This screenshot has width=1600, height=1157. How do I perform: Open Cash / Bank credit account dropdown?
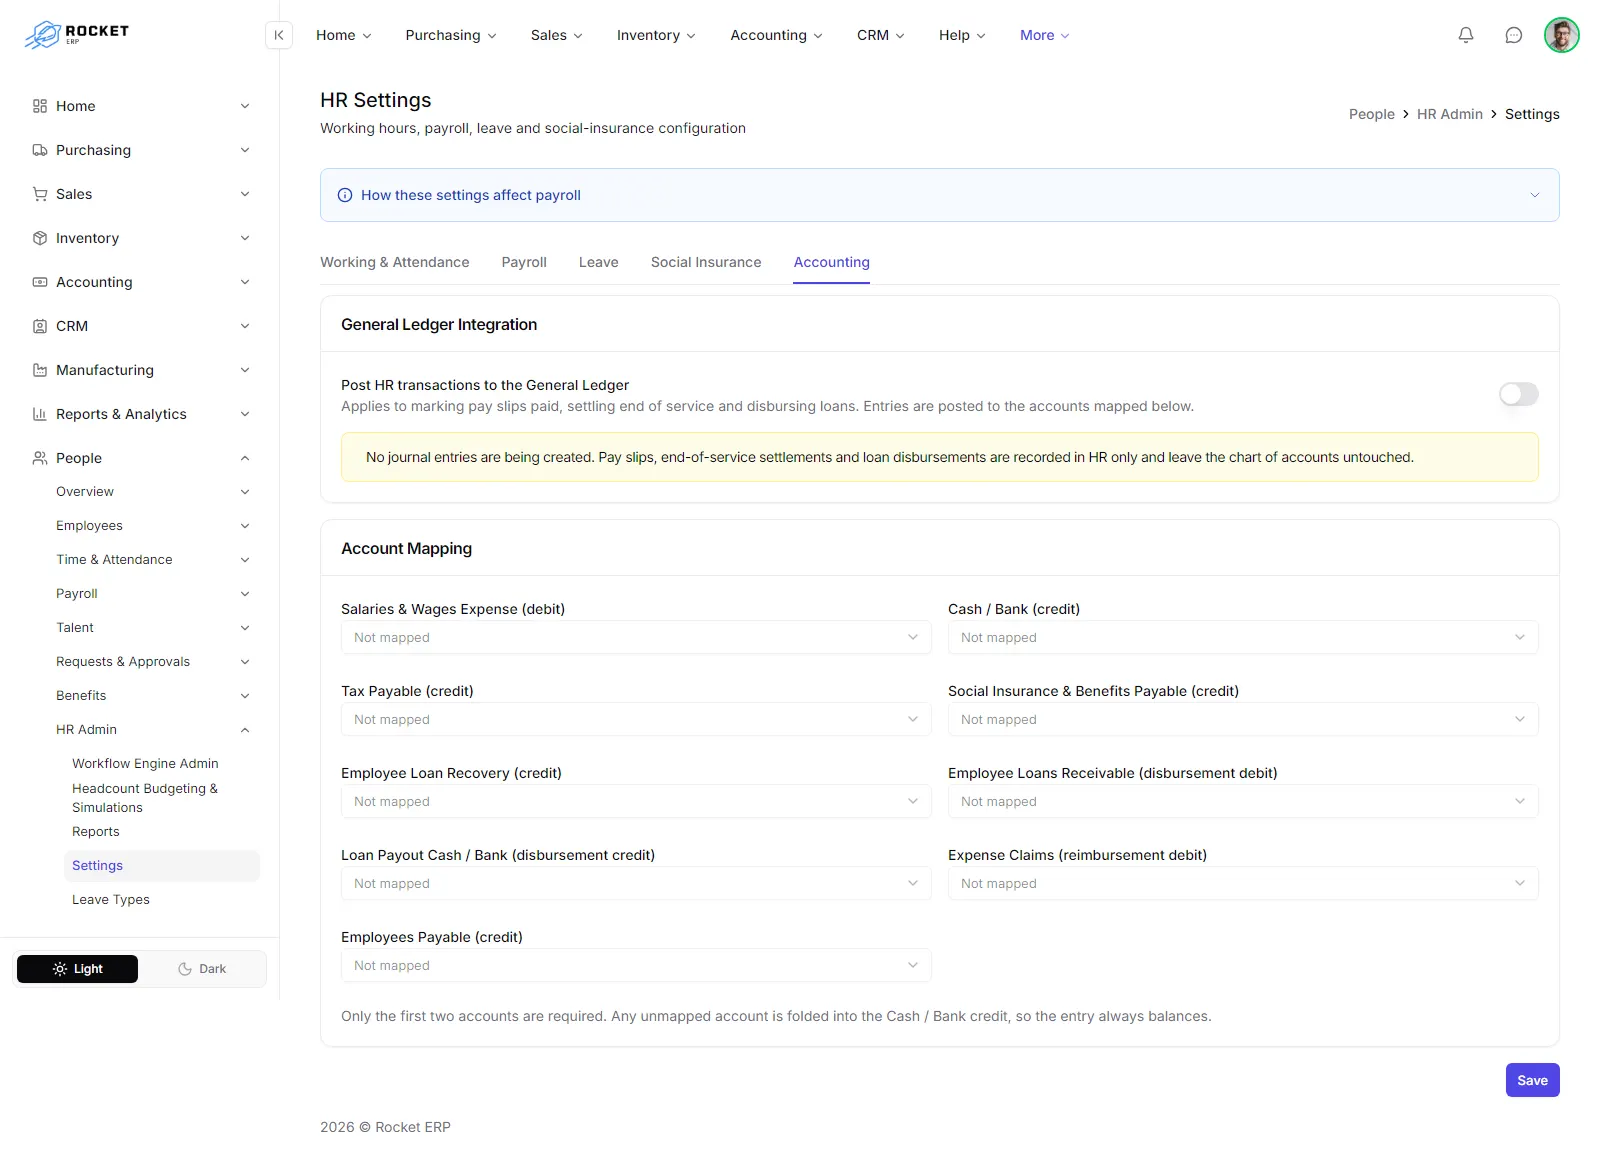[1243, 637]
